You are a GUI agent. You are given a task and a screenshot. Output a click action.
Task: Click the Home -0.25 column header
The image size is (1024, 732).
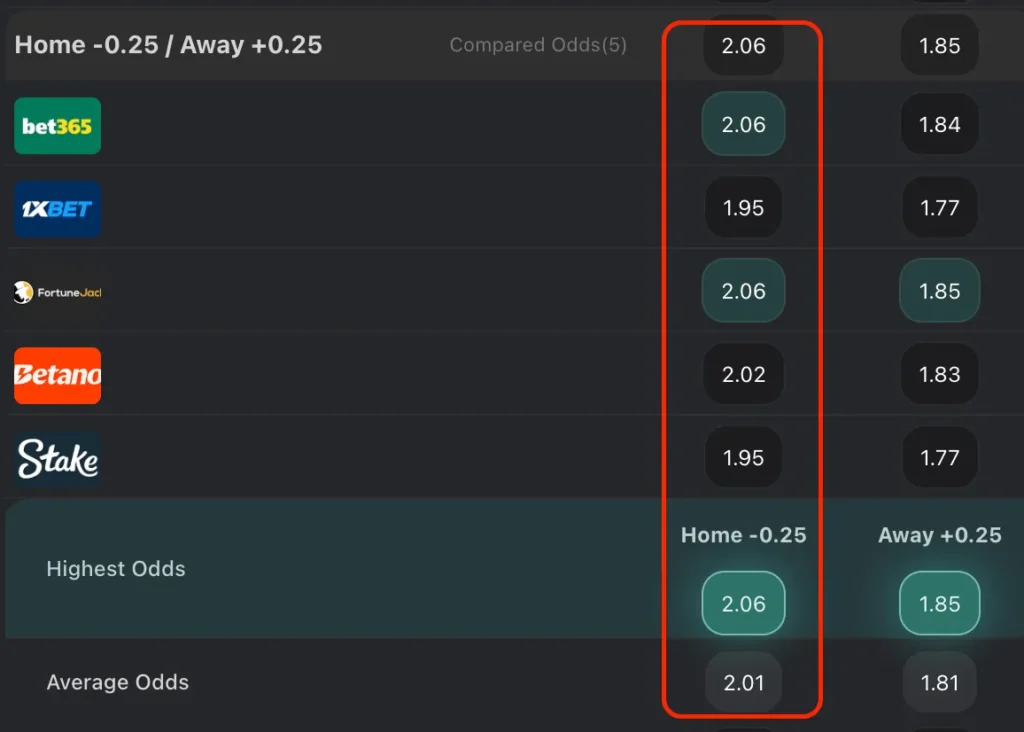point(743,535)
